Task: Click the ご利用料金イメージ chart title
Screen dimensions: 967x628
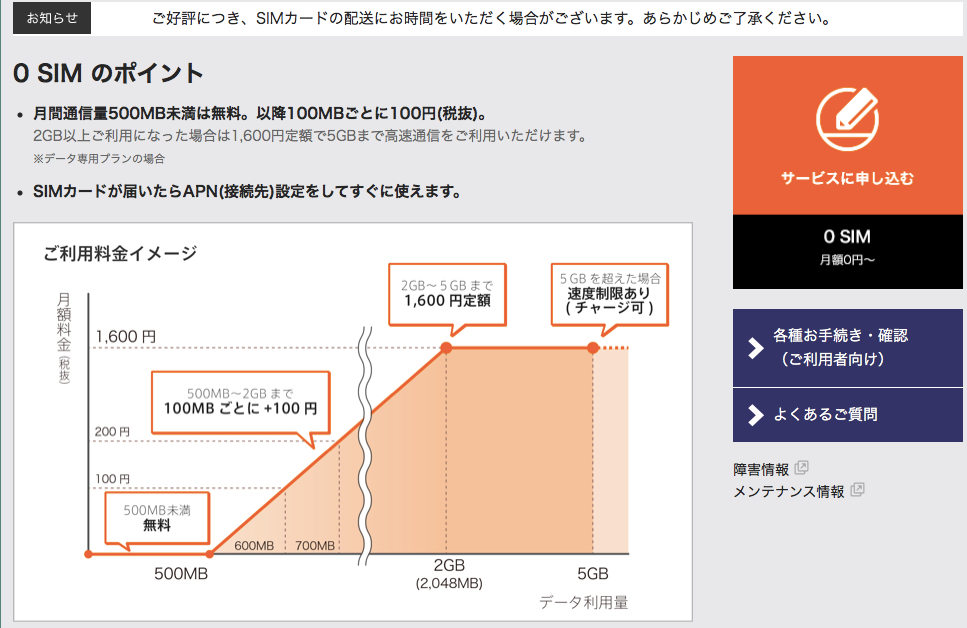Action: [120, 253]
